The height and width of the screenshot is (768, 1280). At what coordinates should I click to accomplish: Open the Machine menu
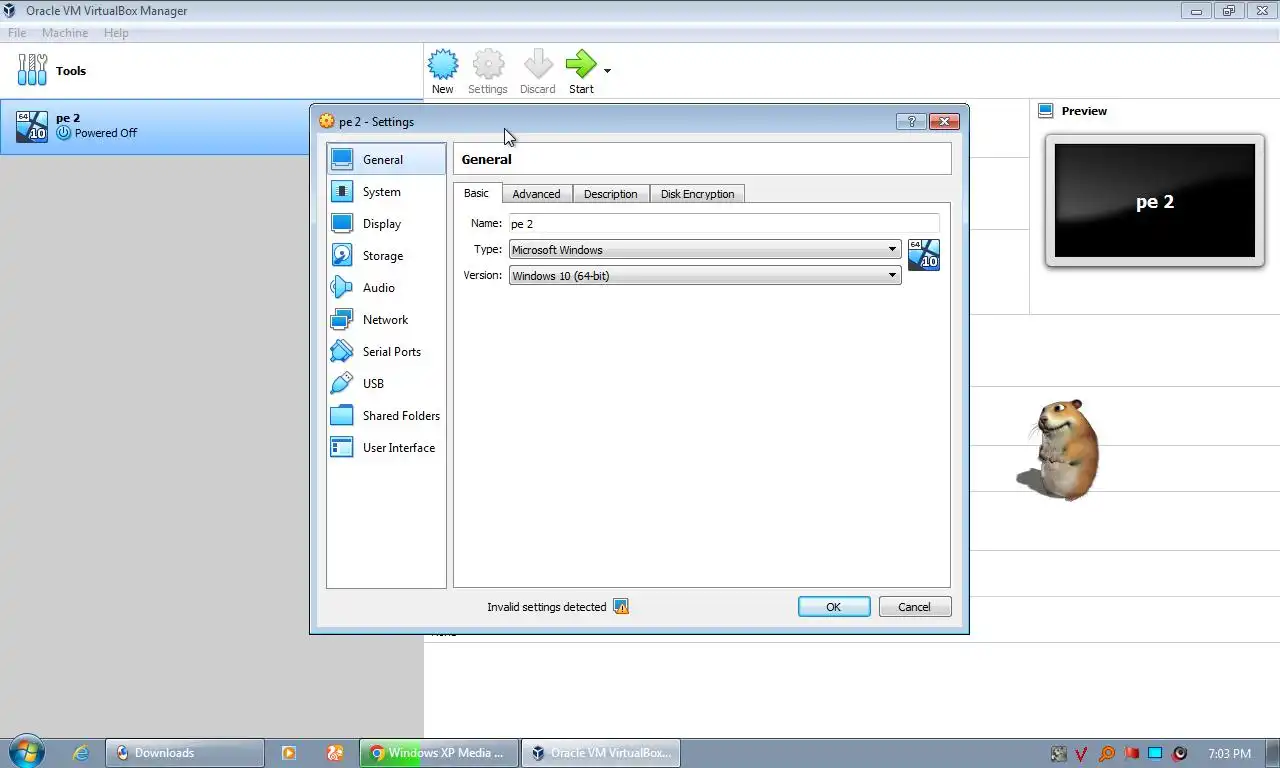(x=65, y=33)
